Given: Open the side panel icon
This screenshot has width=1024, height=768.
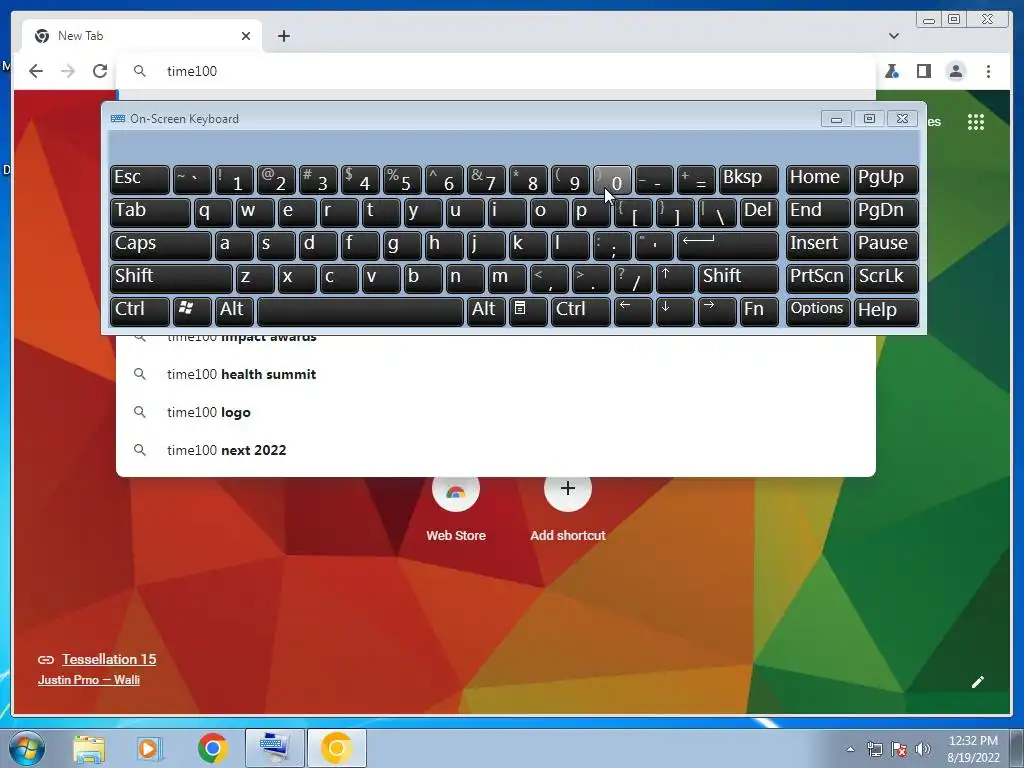Looking at the screenshot, I should click(x=923, y=71).
